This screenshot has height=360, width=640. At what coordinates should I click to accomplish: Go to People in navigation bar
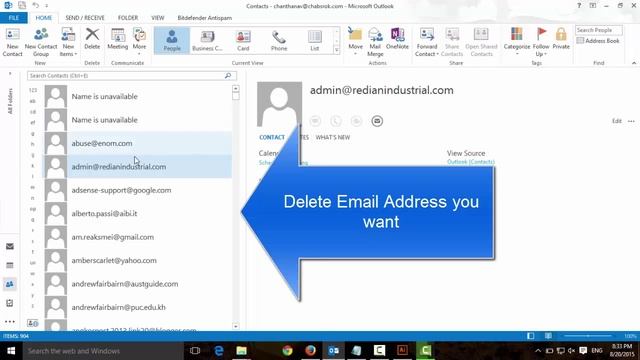[10, 284]
